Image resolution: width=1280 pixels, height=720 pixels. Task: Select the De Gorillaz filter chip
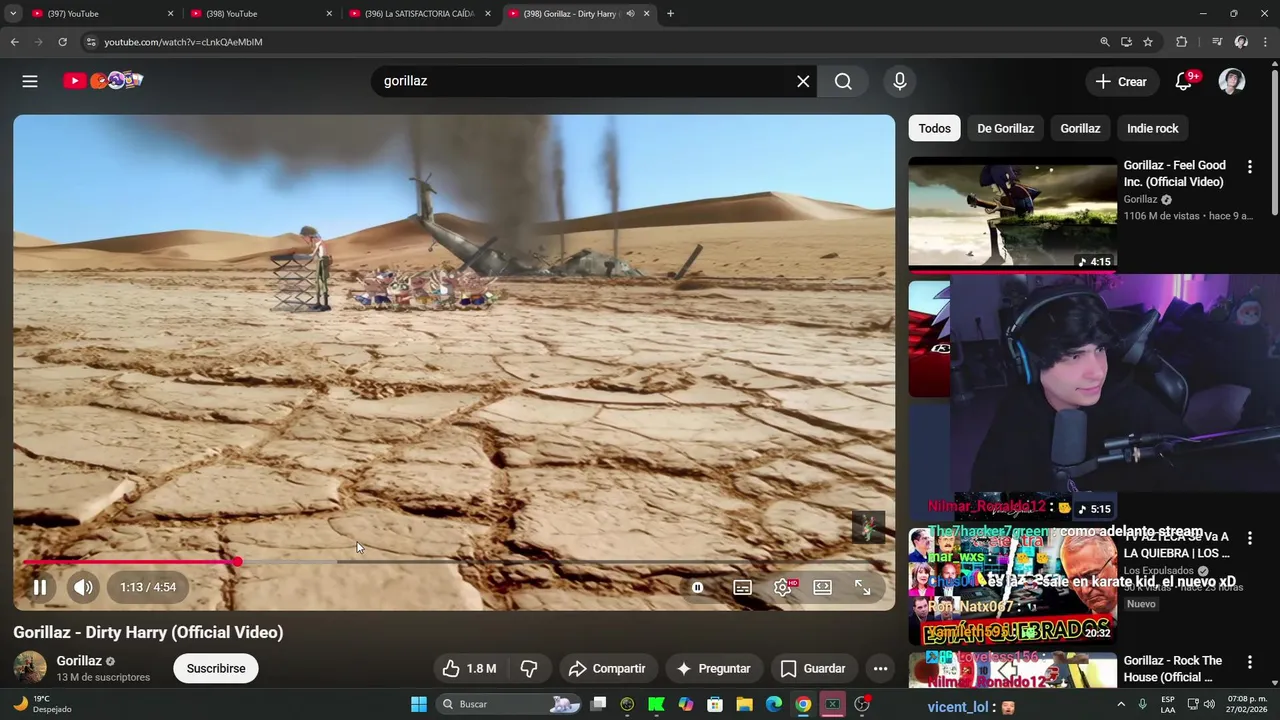coord(1005,128)
